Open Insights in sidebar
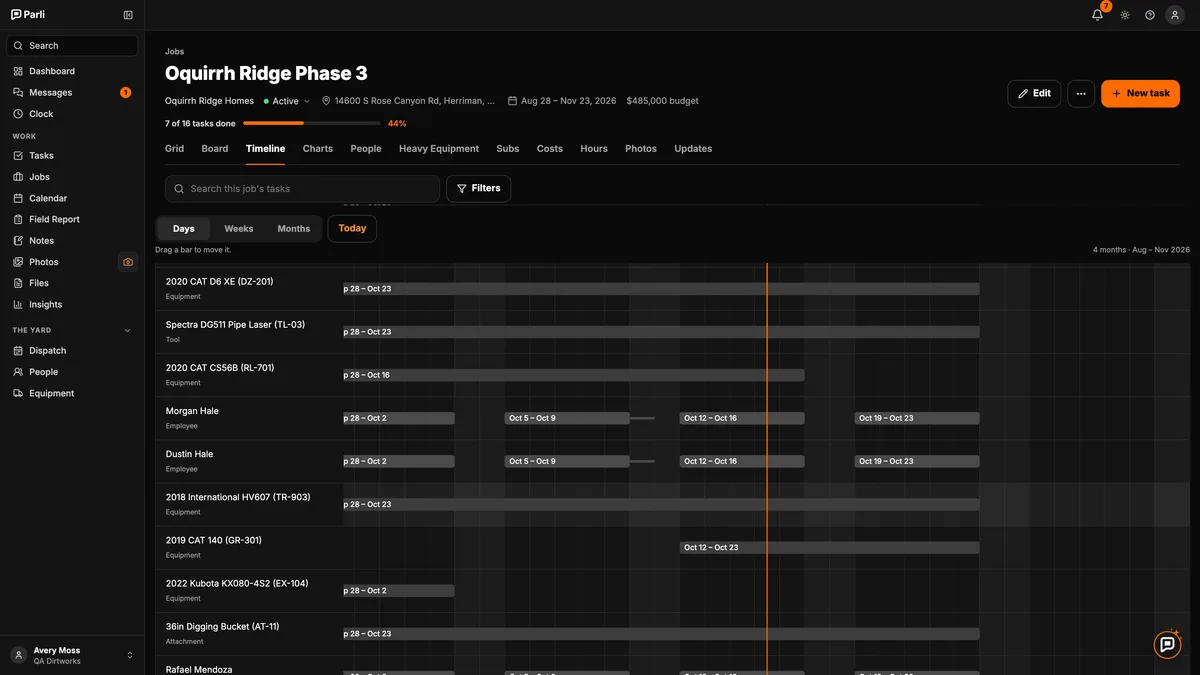Screen dimensions: 1200x675 72,304
